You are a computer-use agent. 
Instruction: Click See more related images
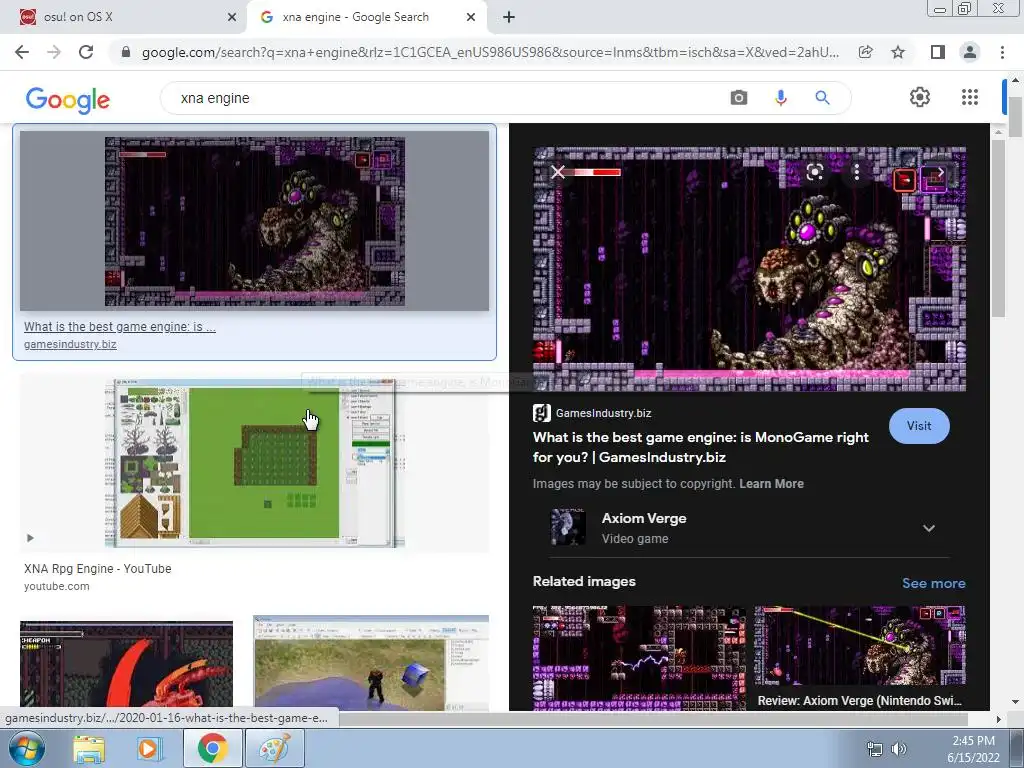click(933, 583)
